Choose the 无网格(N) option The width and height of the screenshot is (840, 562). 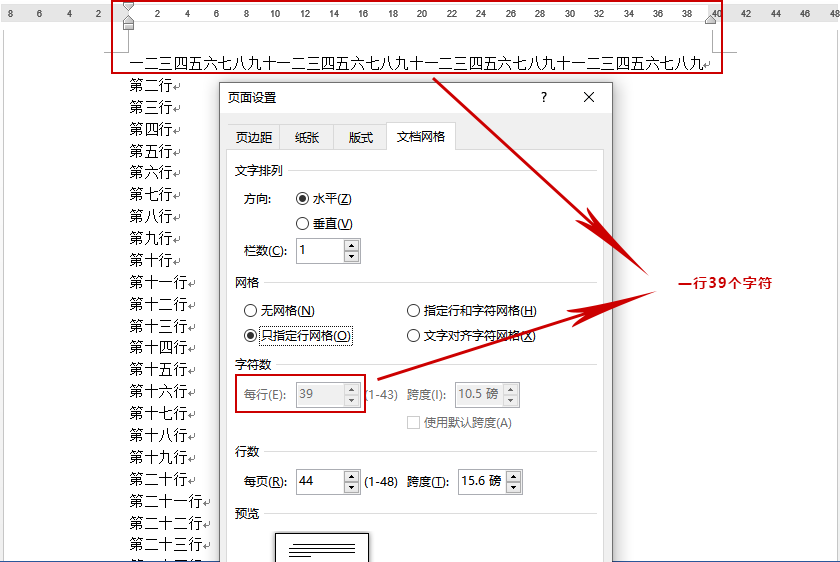click(x=279, y=311)
